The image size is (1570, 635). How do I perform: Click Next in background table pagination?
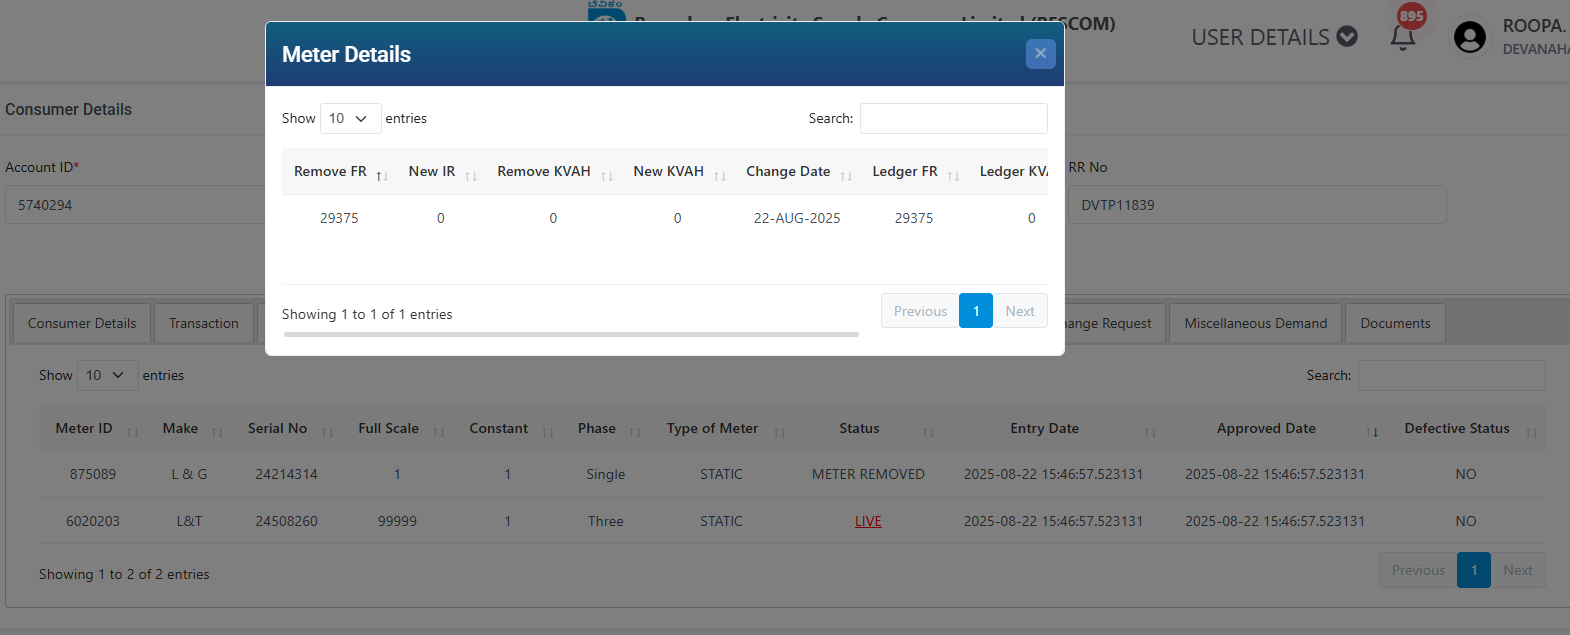pyautogui.click(x=1518, y=570)
